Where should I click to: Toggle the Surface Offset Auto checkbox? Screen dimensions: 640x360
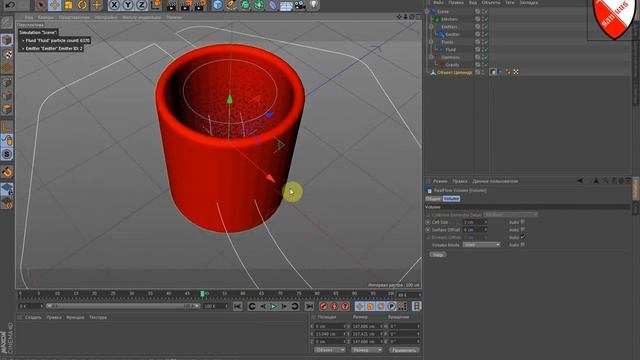point(523,229)
